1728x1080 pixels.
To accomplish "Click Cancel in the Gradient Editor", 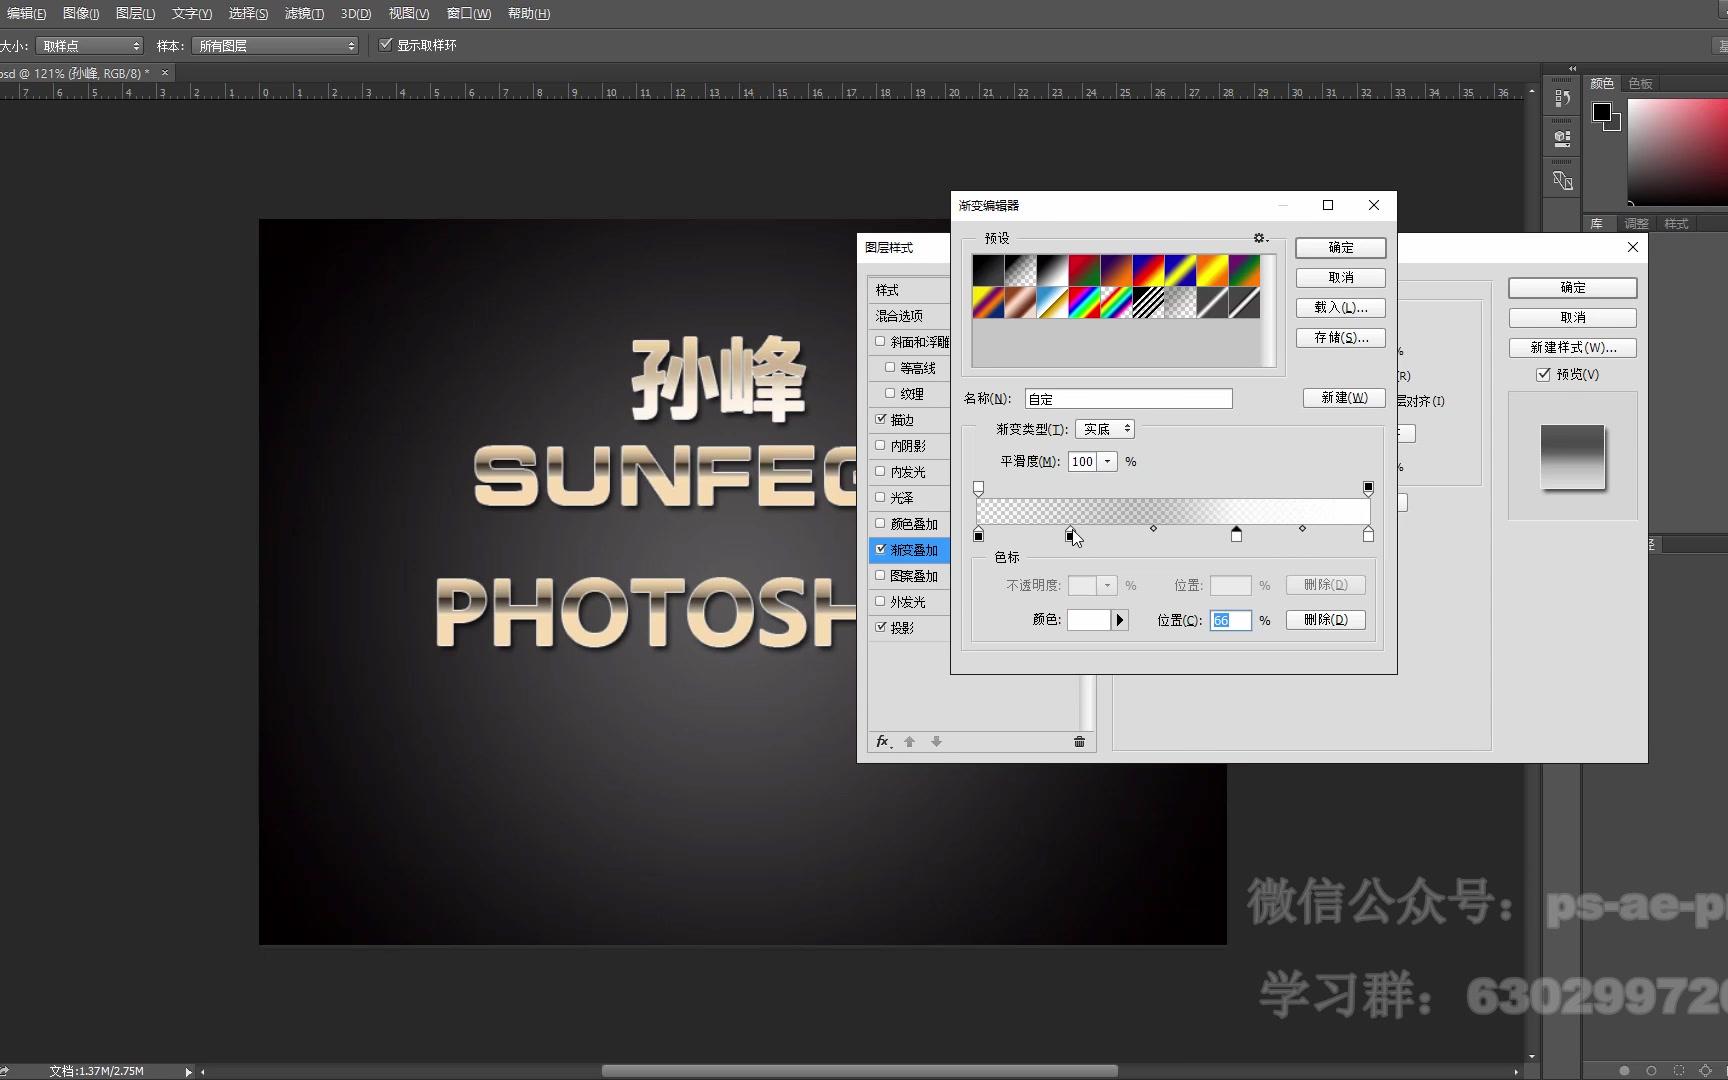I will [x=1341, y=277].
